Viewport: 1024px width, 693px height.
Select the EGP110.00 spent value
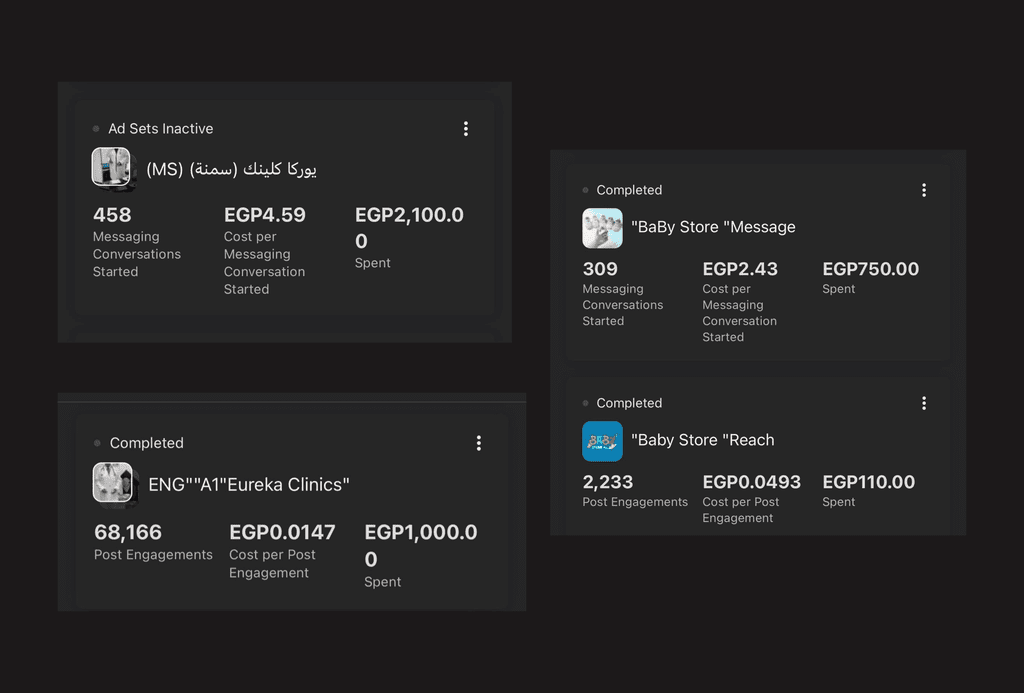click(x=869, y=482)
